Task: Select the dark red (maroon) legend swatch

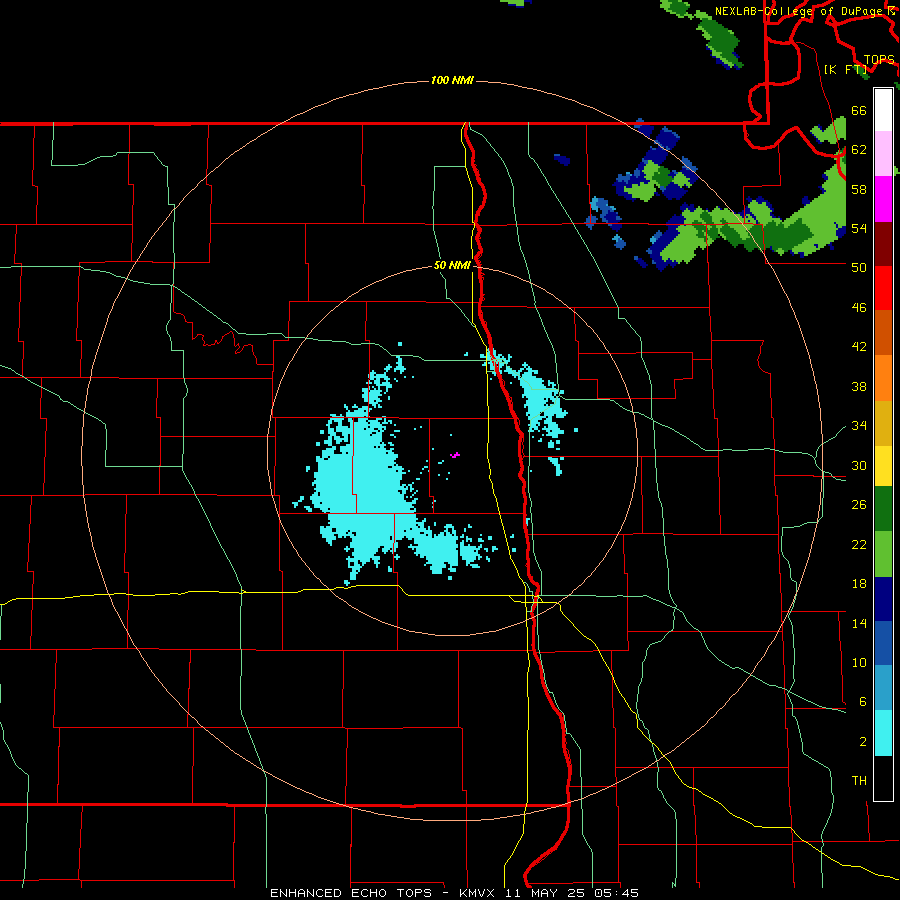Action: pyautogui.click(x=883, y=243)
